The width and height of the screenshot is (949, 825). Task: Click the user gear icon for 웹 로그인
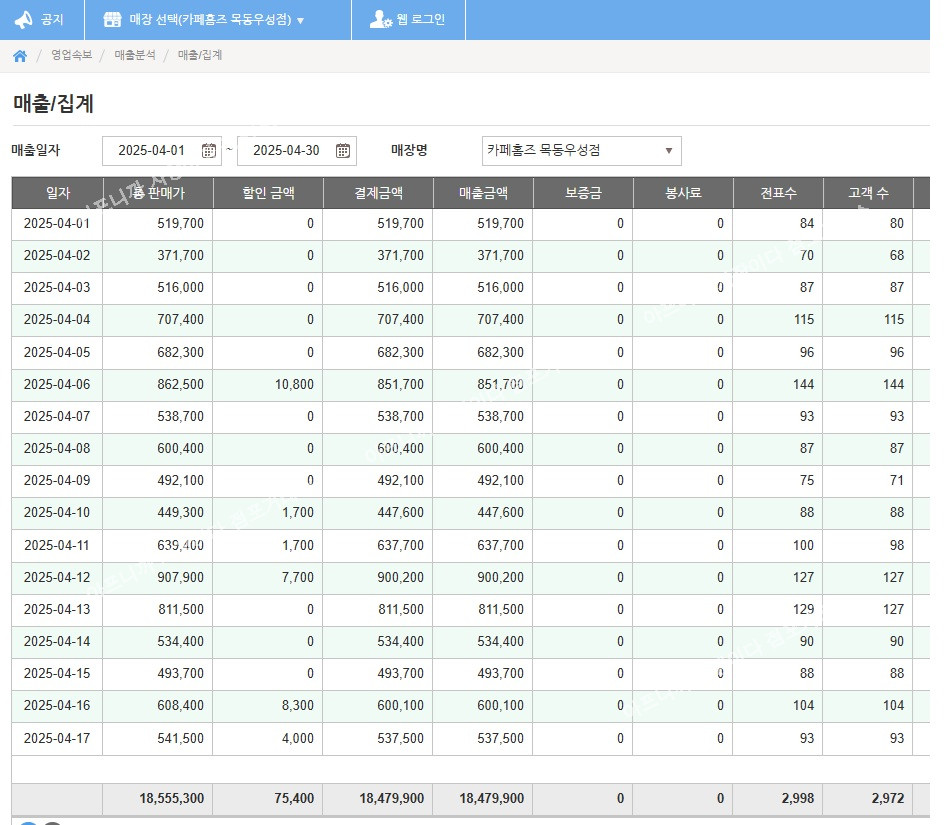381,19
